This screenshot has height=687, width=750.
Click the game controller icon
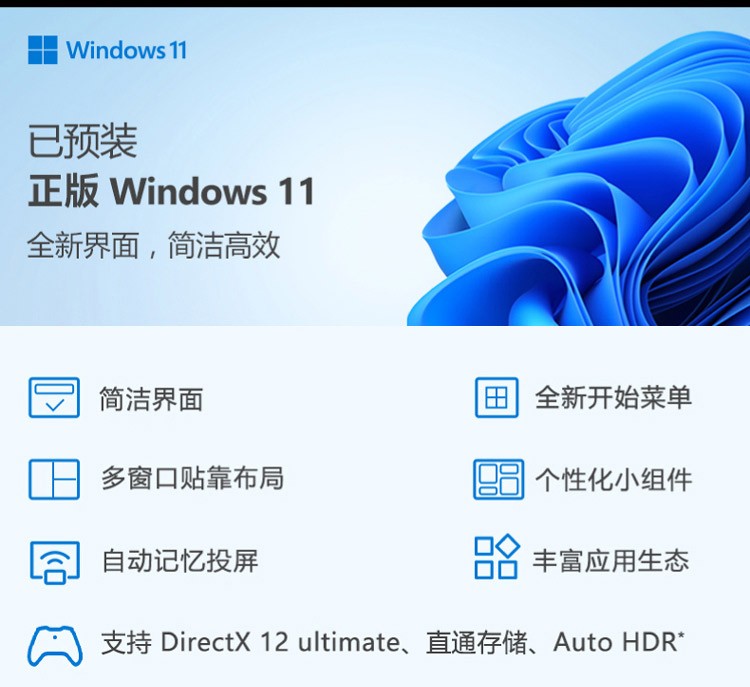[x=55, y=646]
